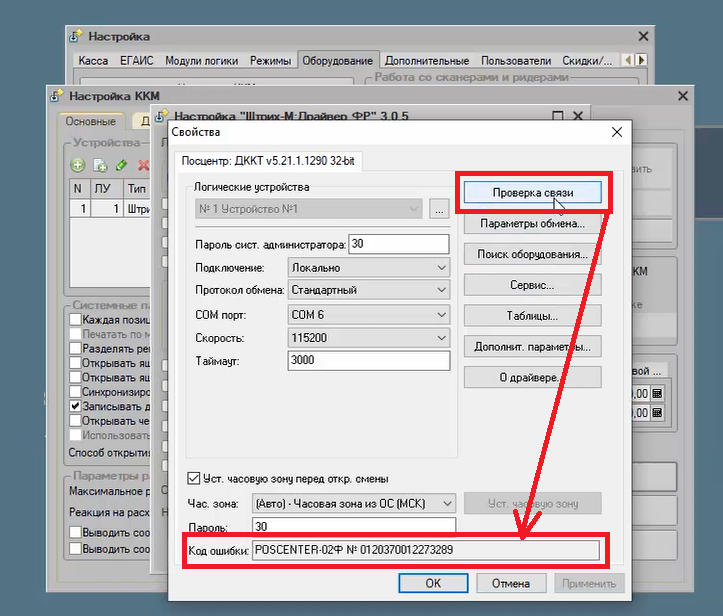Expand the COM порт dropdown
Image resolution: width=723 pixels, height=616 pixels.
click(x=369, y=314)
